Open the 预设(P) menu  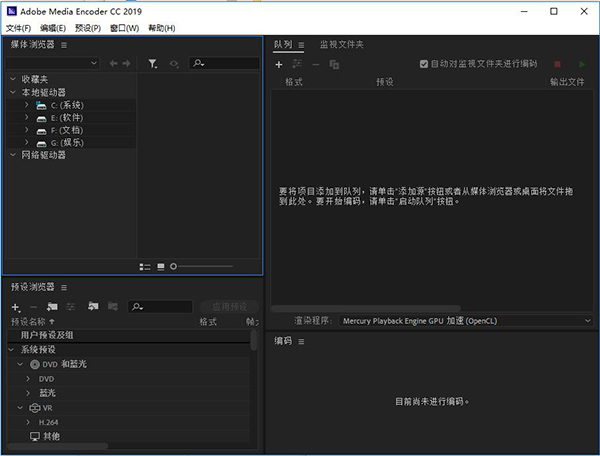[x=88, y=28]
